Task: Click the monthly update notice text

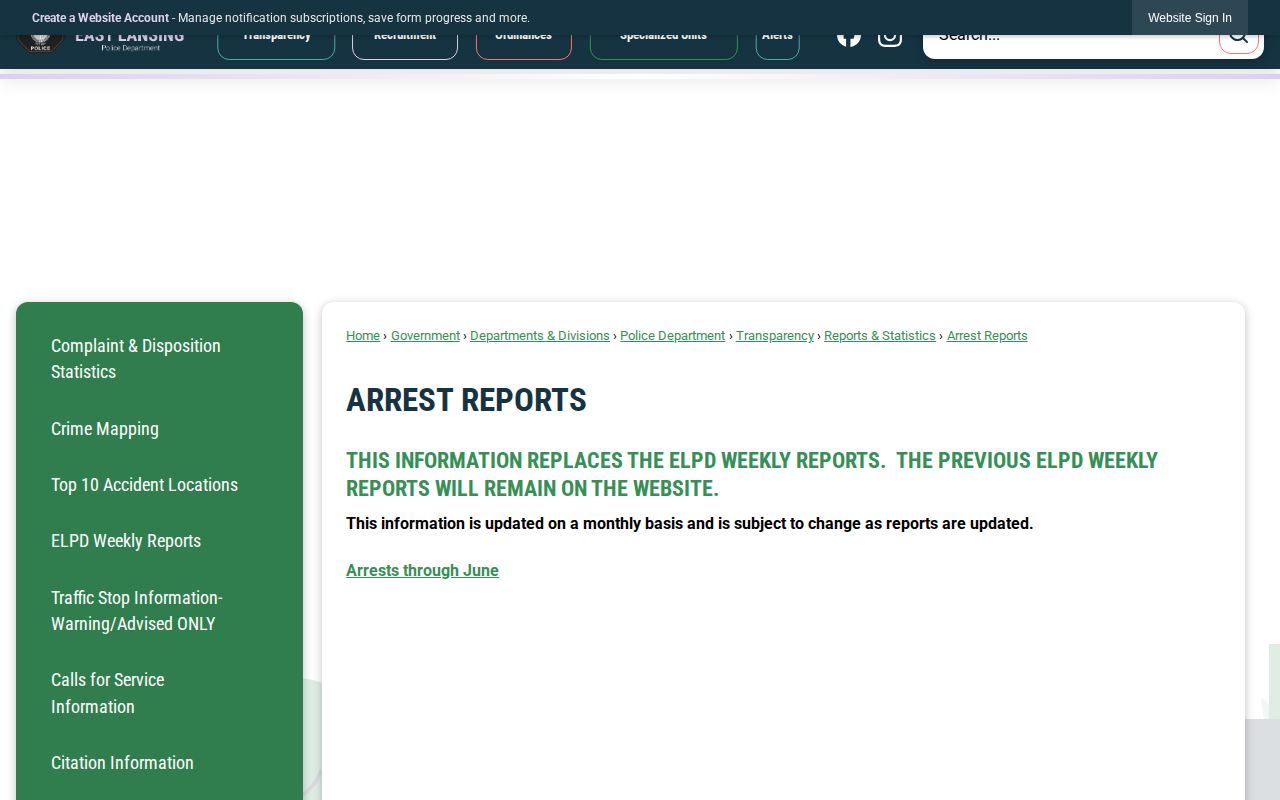Action: pyautogui.click(x=689, y=523)
